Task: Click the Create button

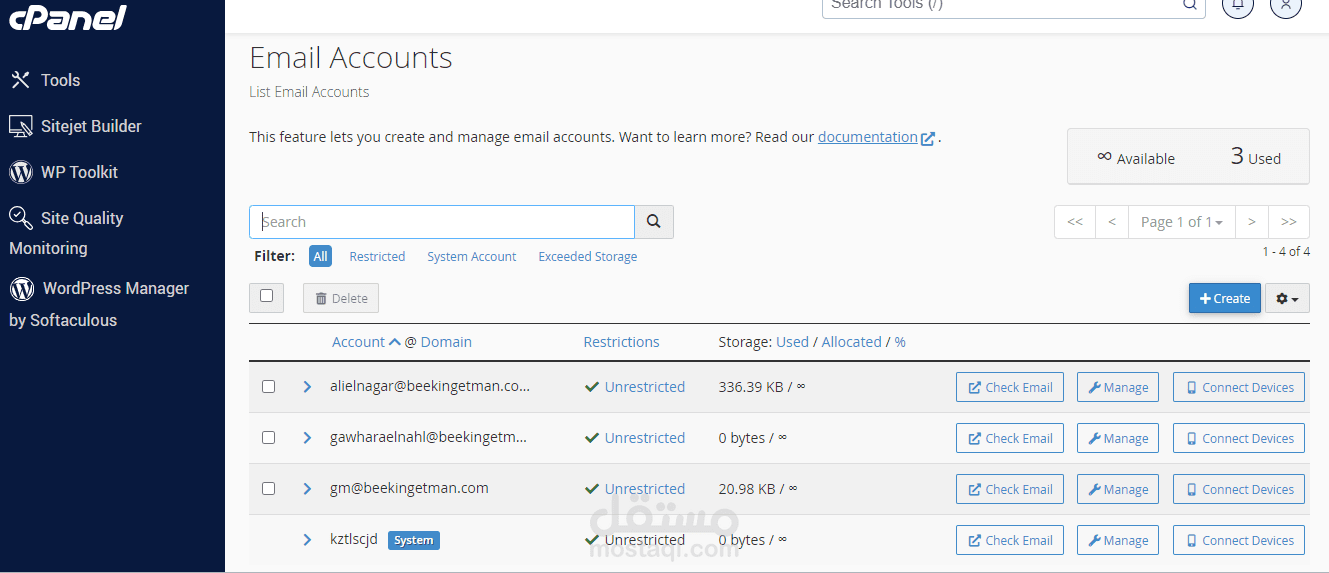Action: coord(1224,298)
